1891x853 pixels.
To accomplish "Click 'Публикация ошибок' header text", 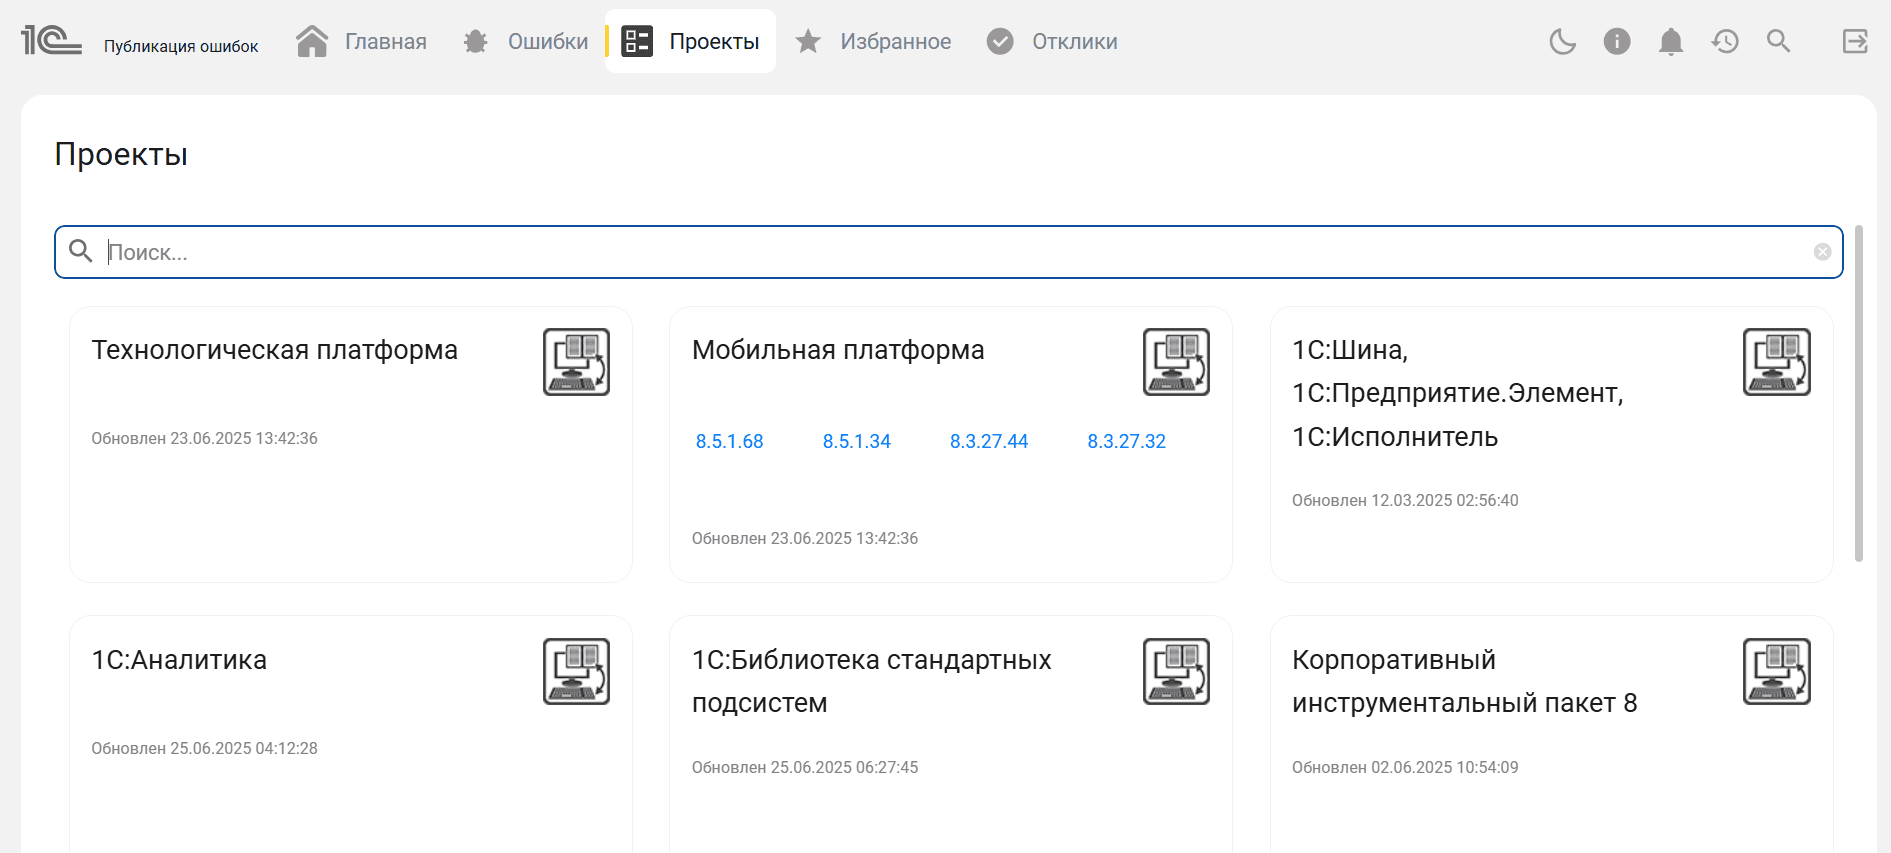I will pos(181,46).
